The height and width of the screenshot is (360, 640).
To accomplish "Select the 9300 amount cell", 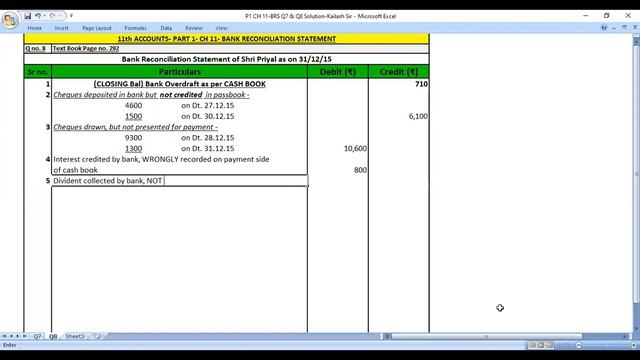I will pyautogui.click(x=133, y=138).
